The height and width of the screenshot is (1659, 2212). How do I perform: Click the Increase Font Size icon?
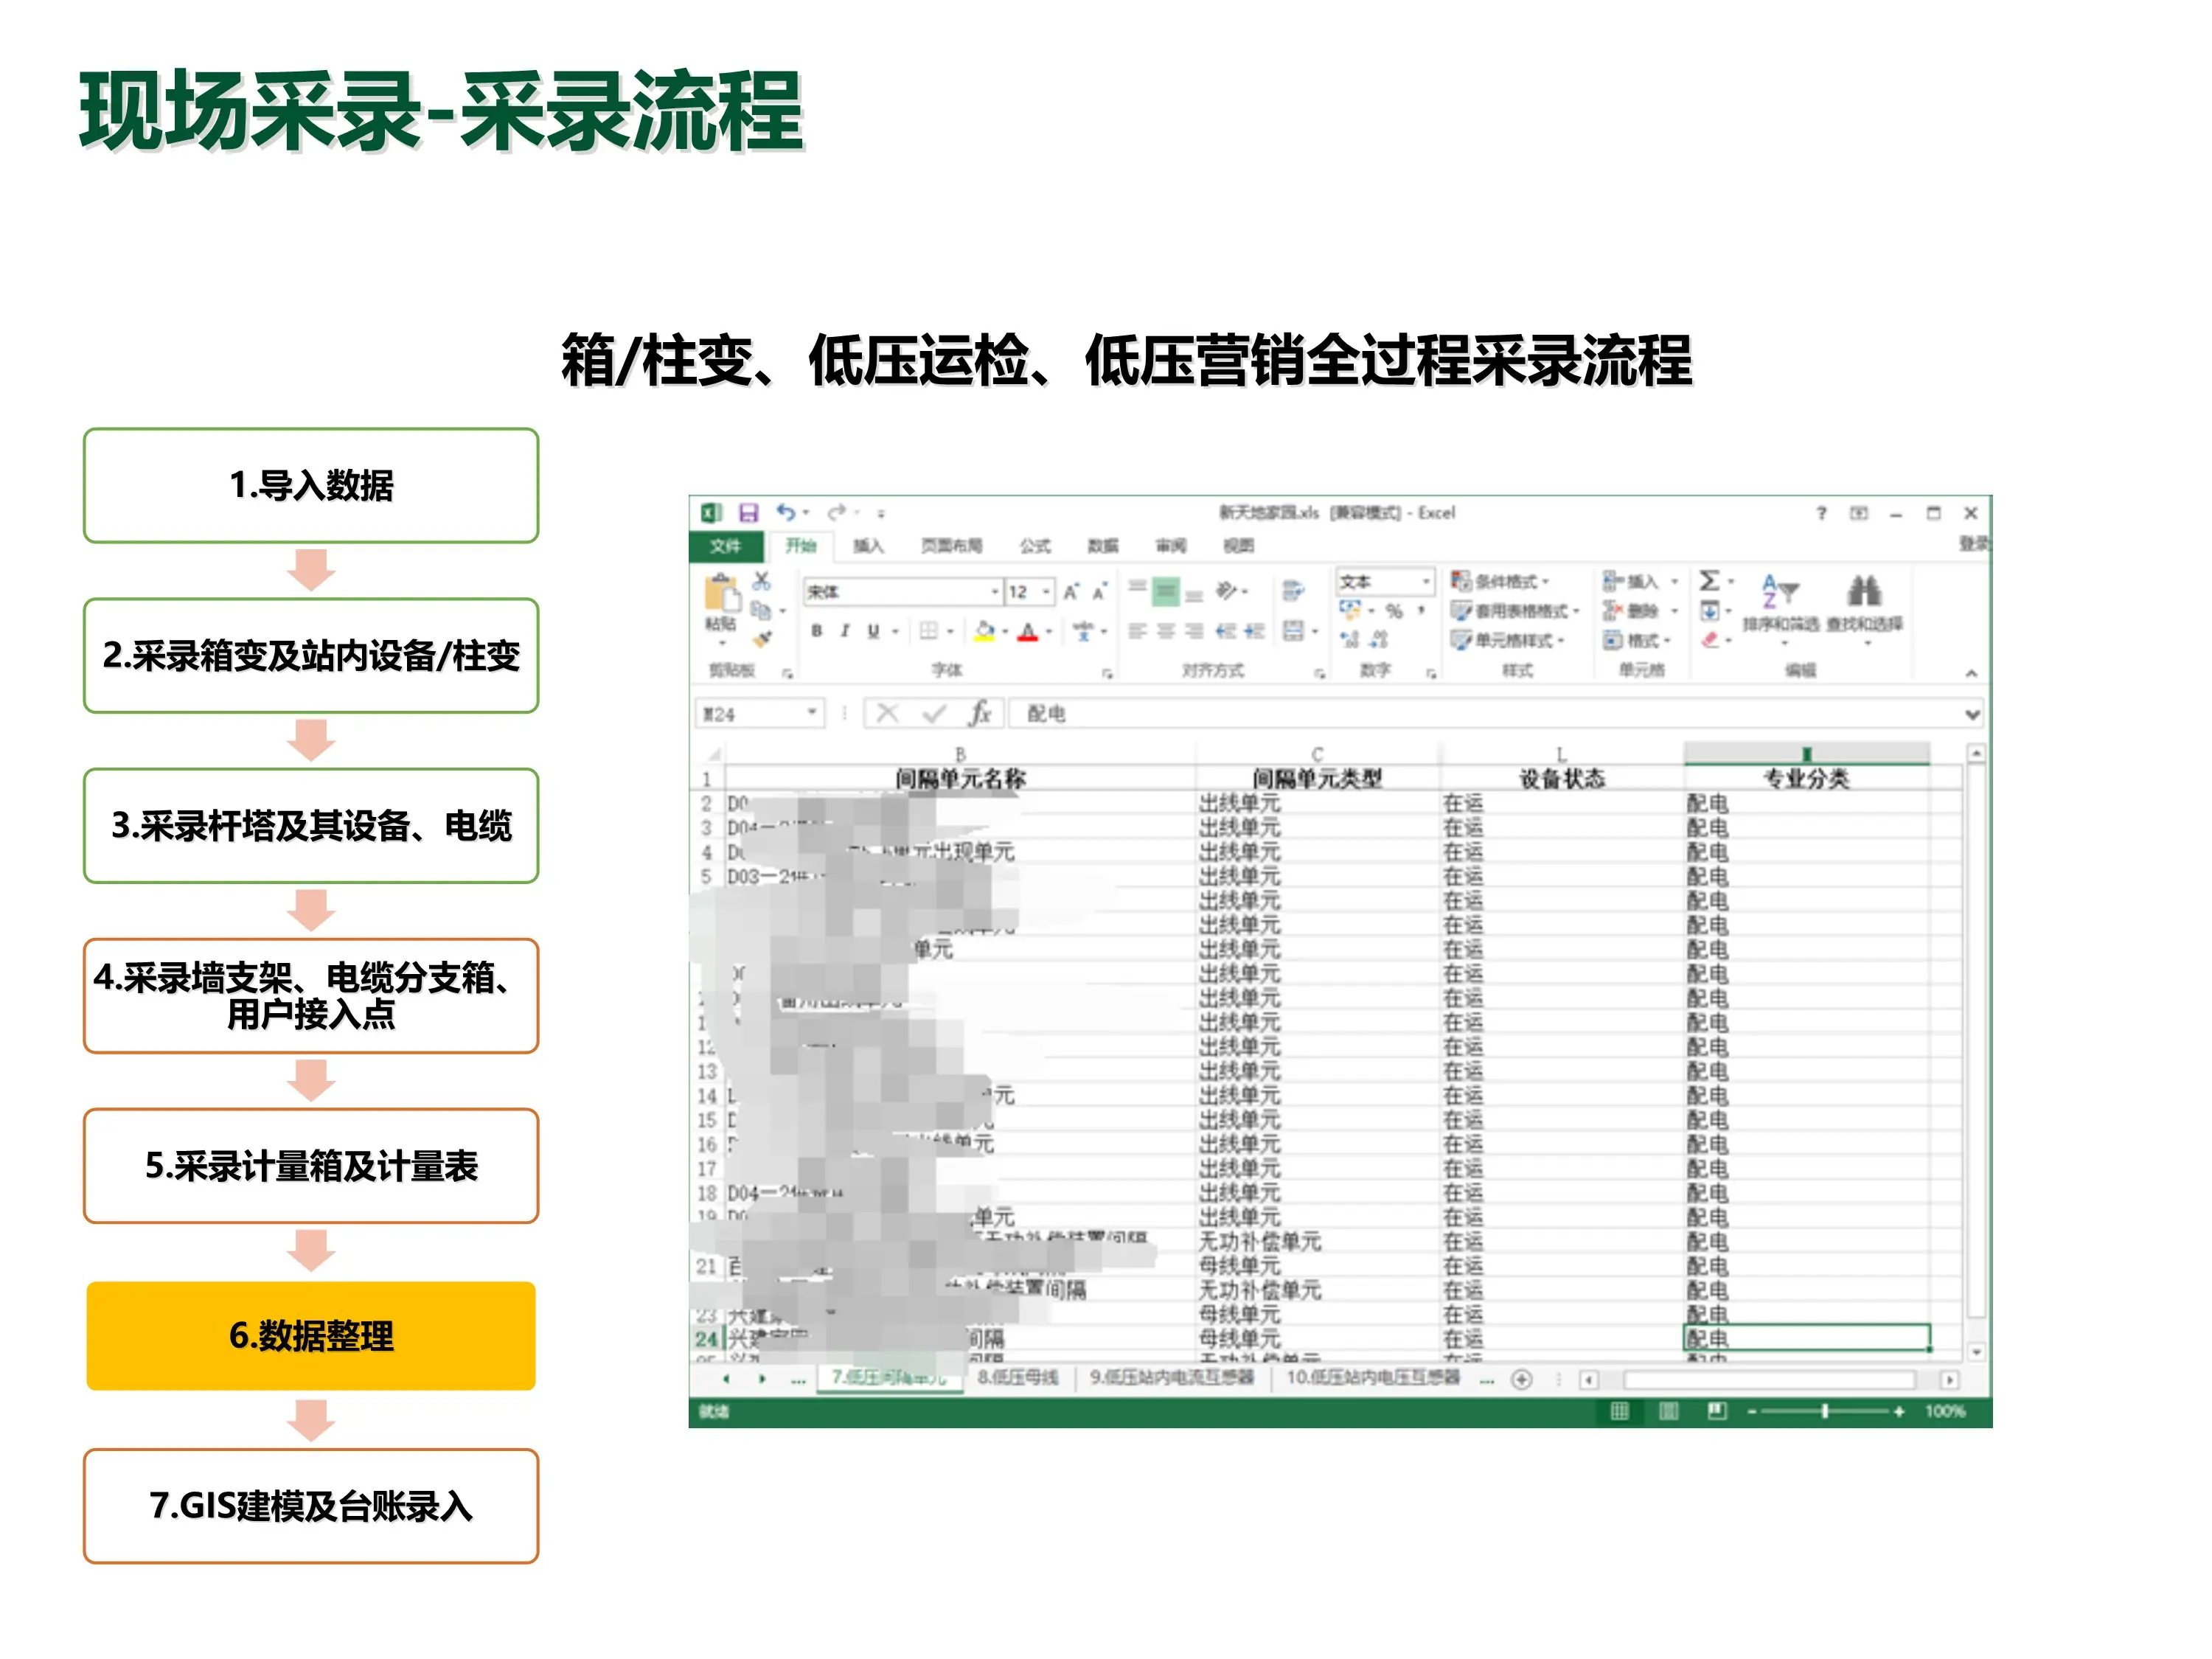[x=1071, y=592]
